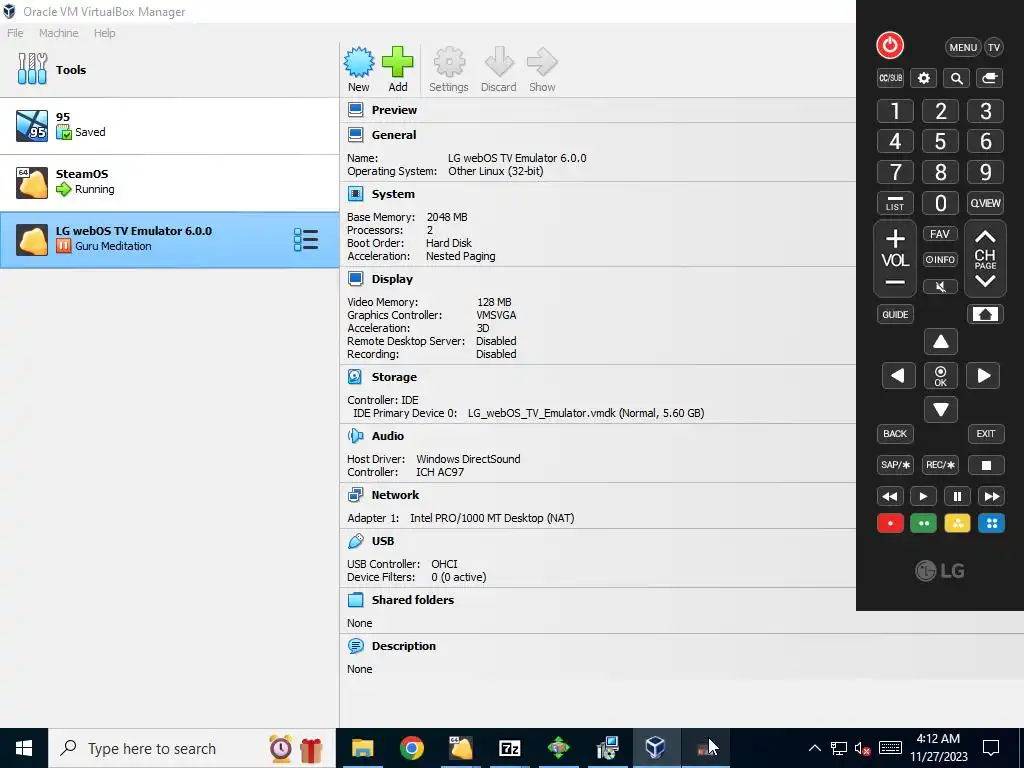This screenshot has width=1024, height=768.
Task: Click number 0 on the remote keypad
Action: pyautogui.click(x=940, y=203)
